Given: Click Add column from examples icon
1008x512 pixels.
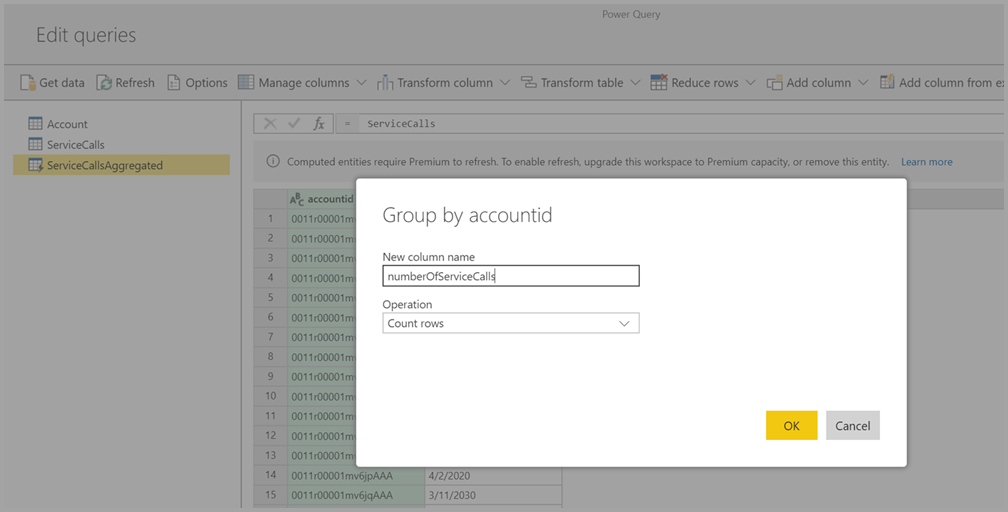Looking at the screenshot, I should 887,83.
